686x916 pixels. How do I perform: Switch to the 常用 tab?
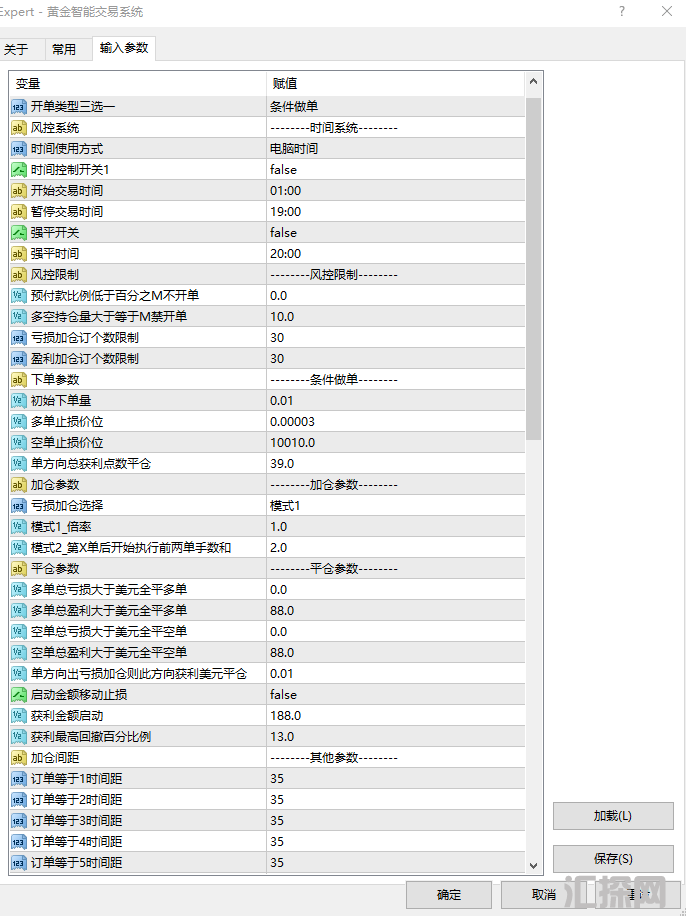(x=63, y=49)
